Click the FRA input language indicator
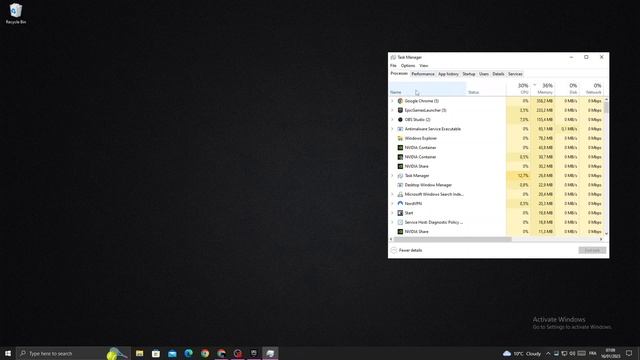640x360 pixels. pyautogui.click(x=593, y=353)
